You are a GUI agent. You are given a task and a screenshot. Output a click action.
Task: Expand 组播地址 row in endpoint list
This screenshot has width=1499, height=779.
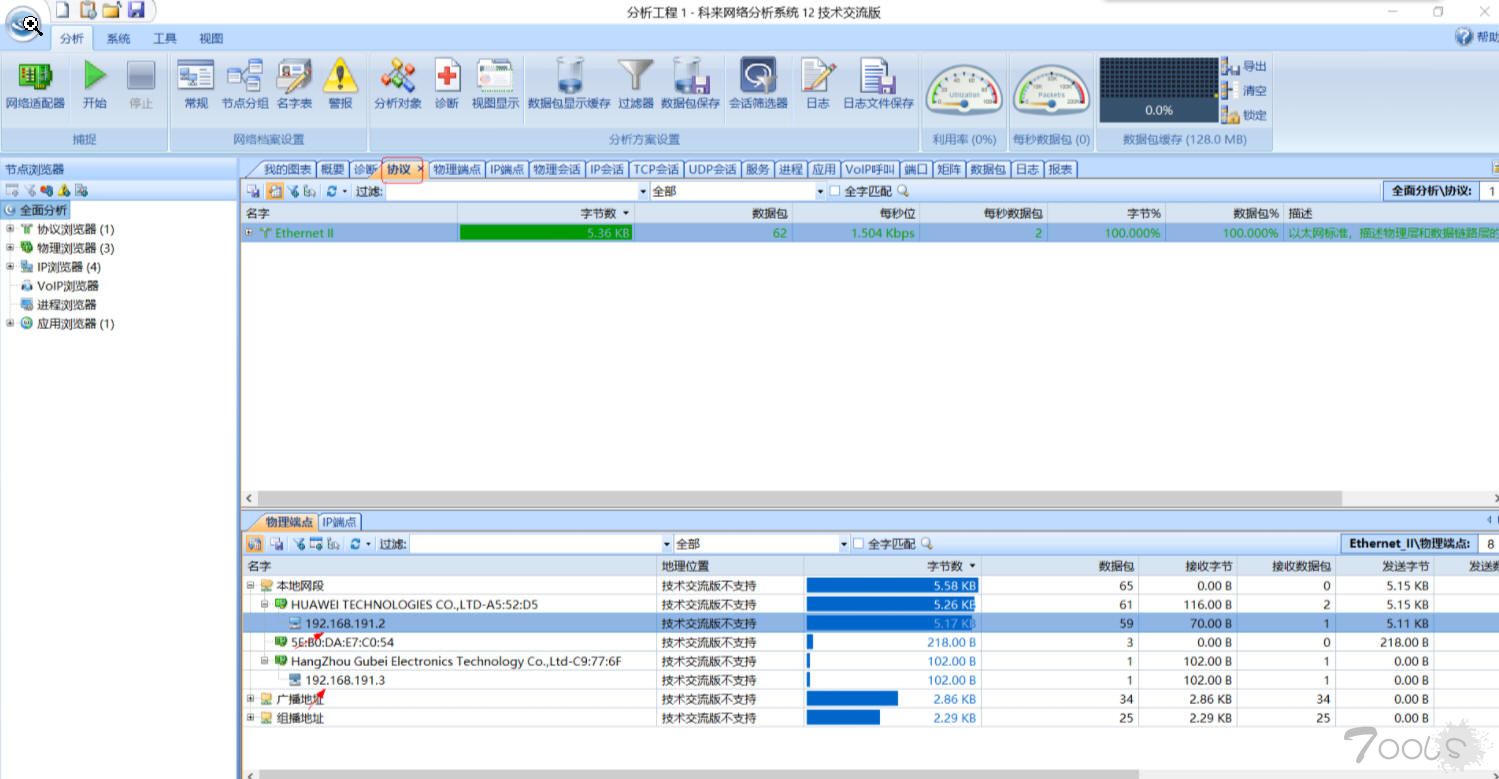[251, 718]
